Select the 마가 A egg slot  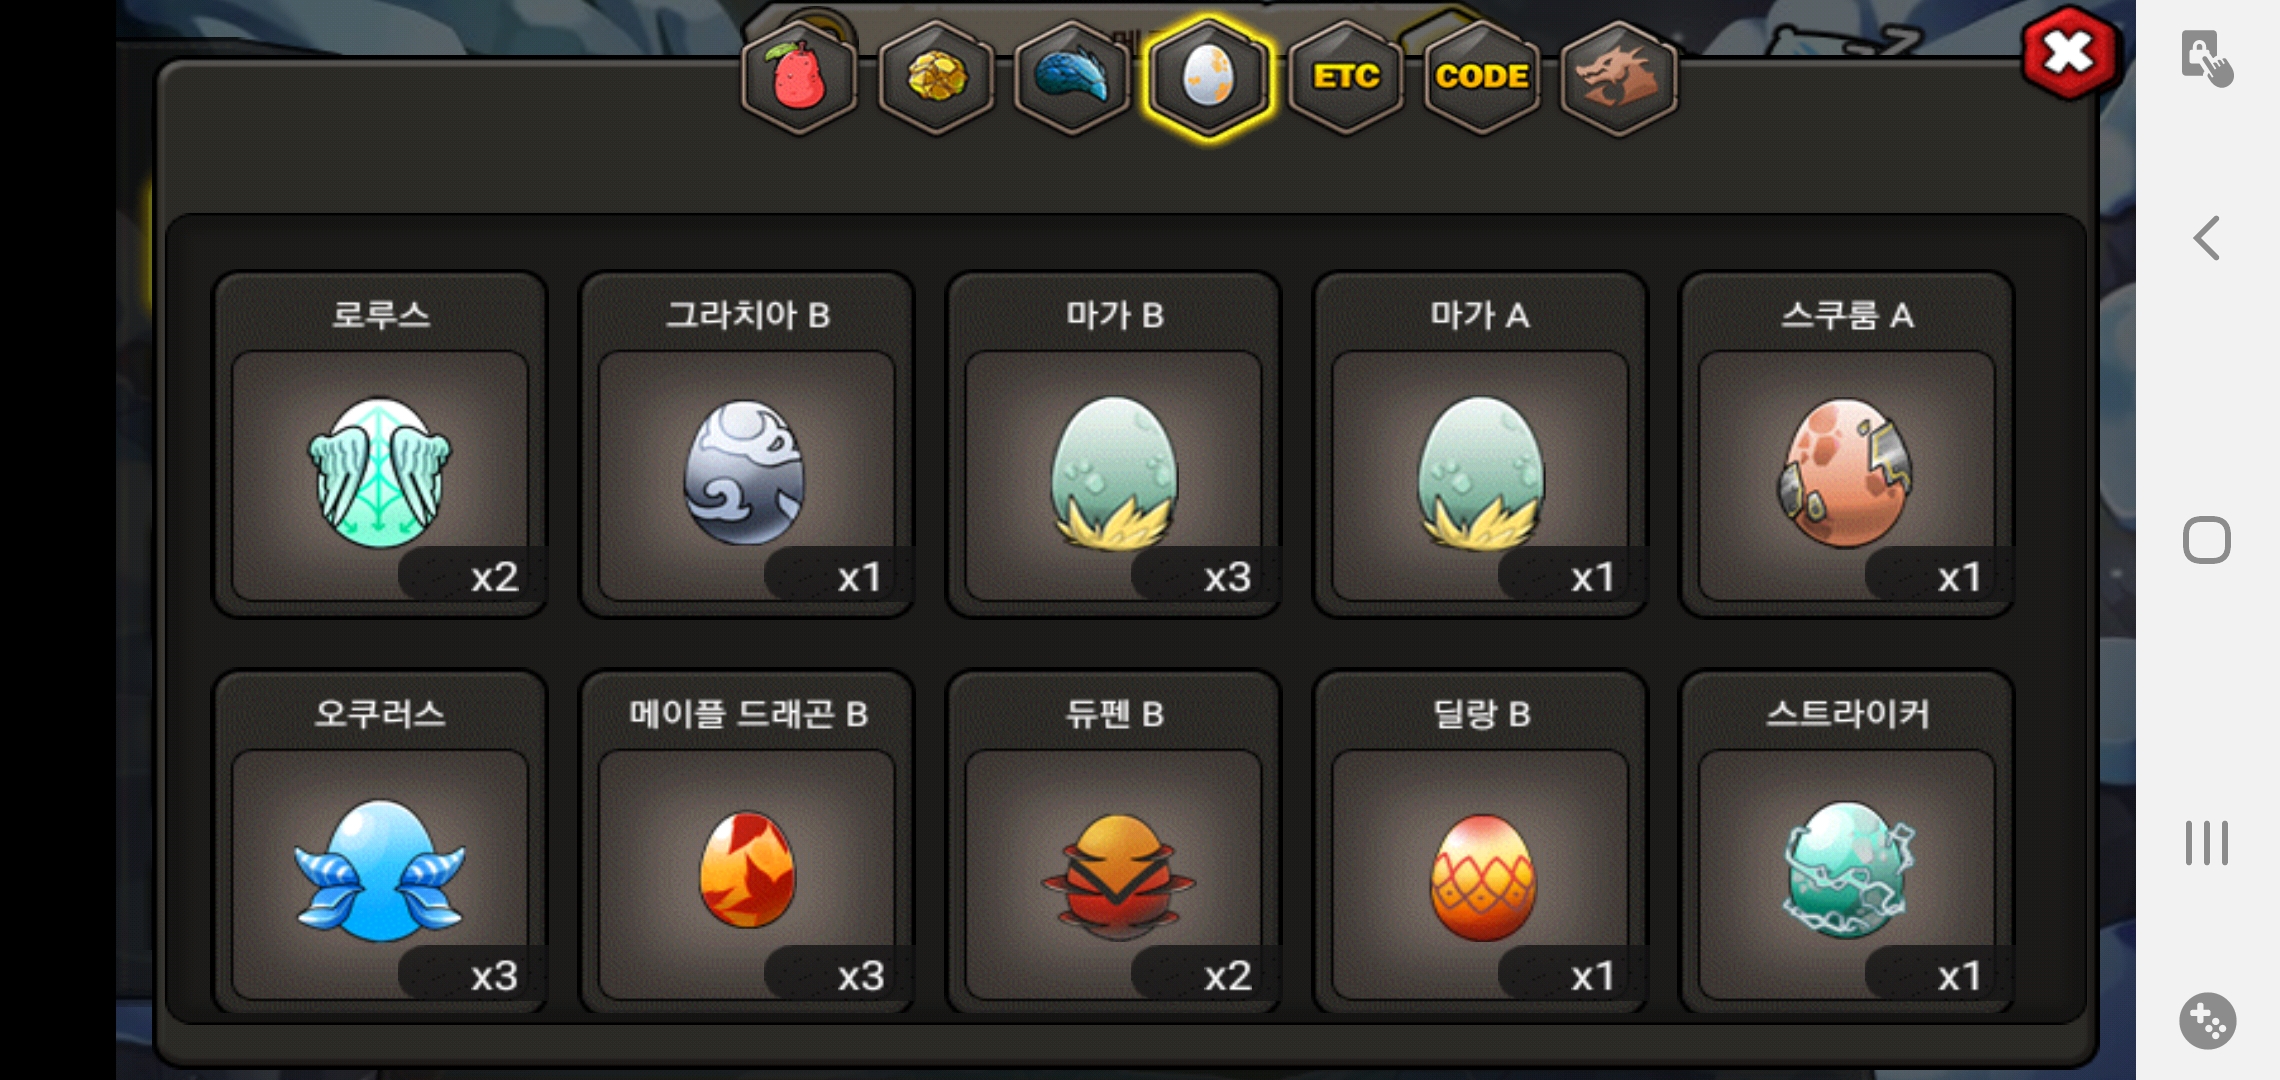tap(1480, 446)
